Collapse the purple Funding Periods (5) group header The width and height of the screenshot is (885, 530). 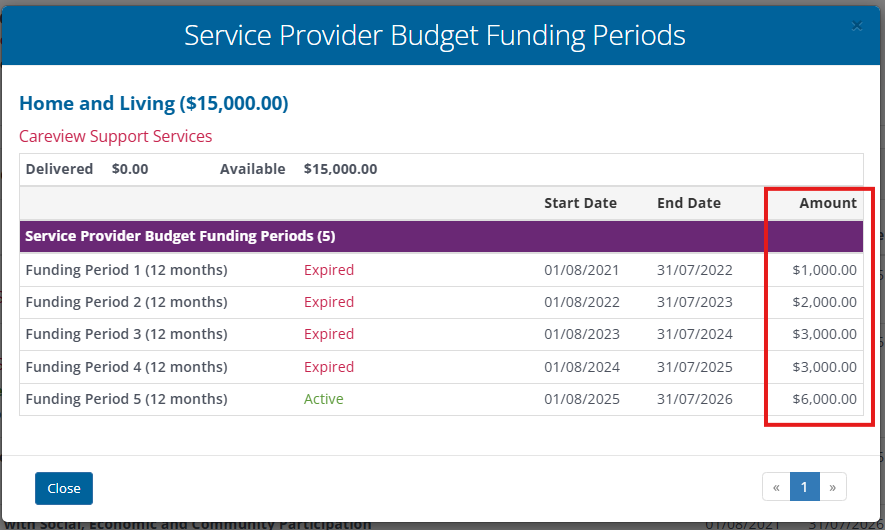click(180, 237)
